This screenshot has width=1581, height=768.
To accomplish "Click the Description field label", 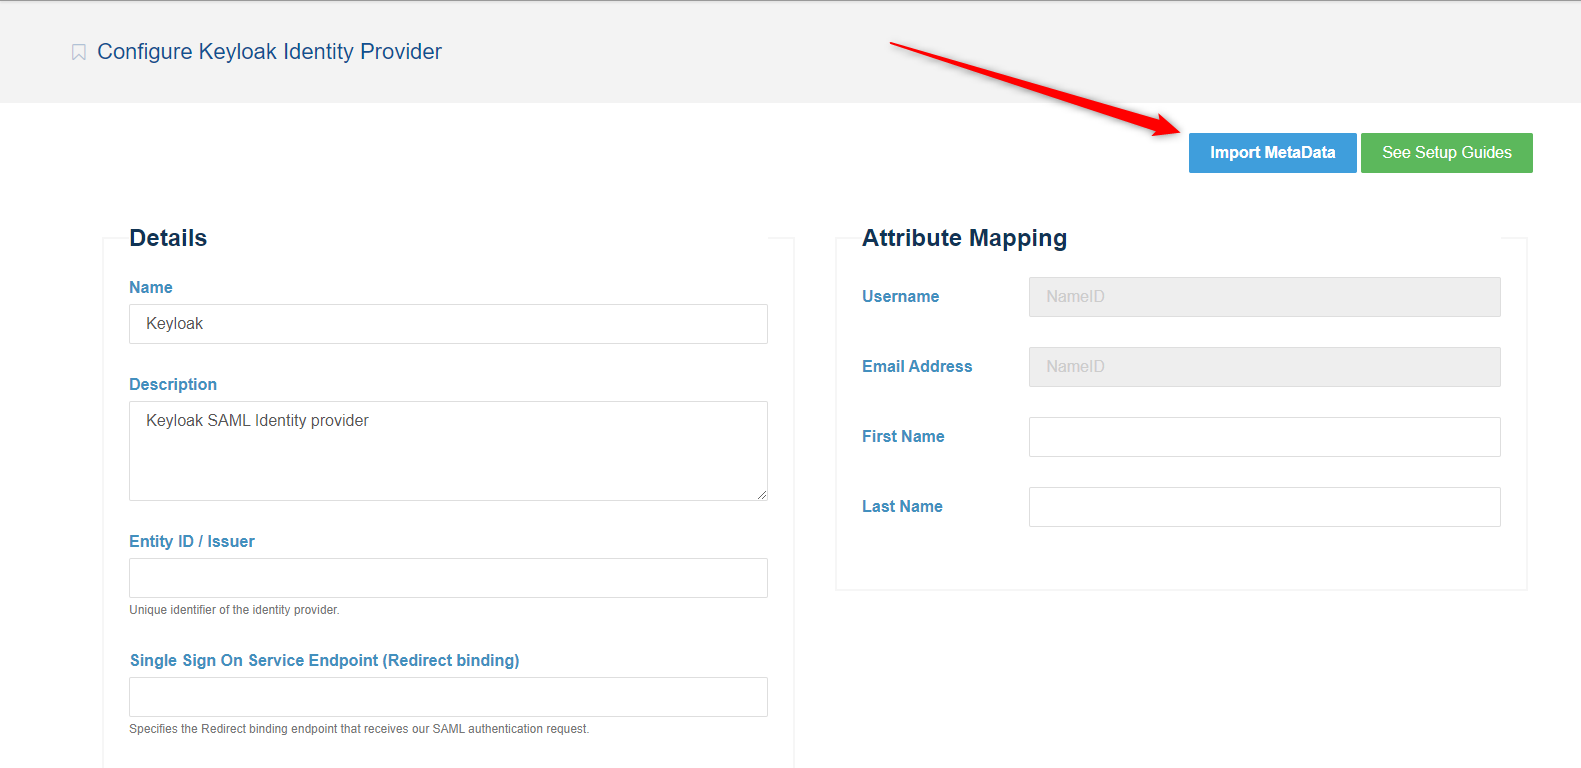I will click(x=173, y=384).
